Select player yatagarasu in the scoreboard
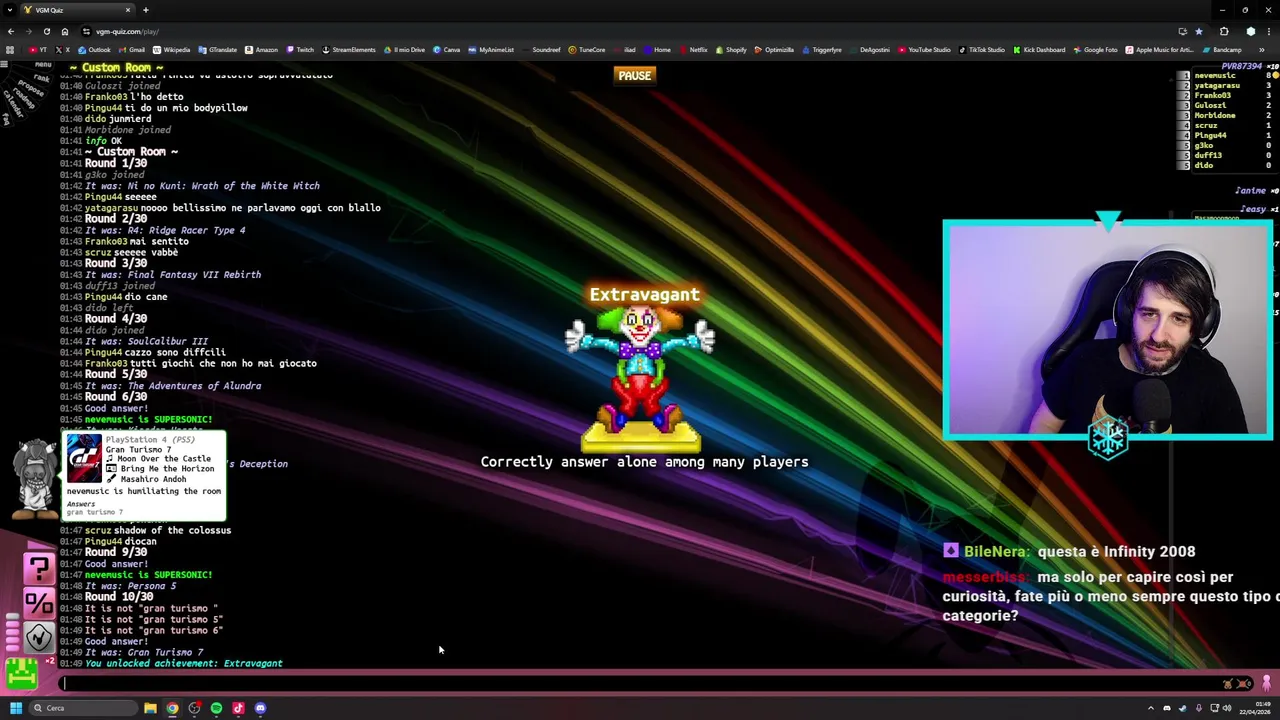This screenshot has height=720, width=1280. pyautogui.click(x=1217, y=86)
